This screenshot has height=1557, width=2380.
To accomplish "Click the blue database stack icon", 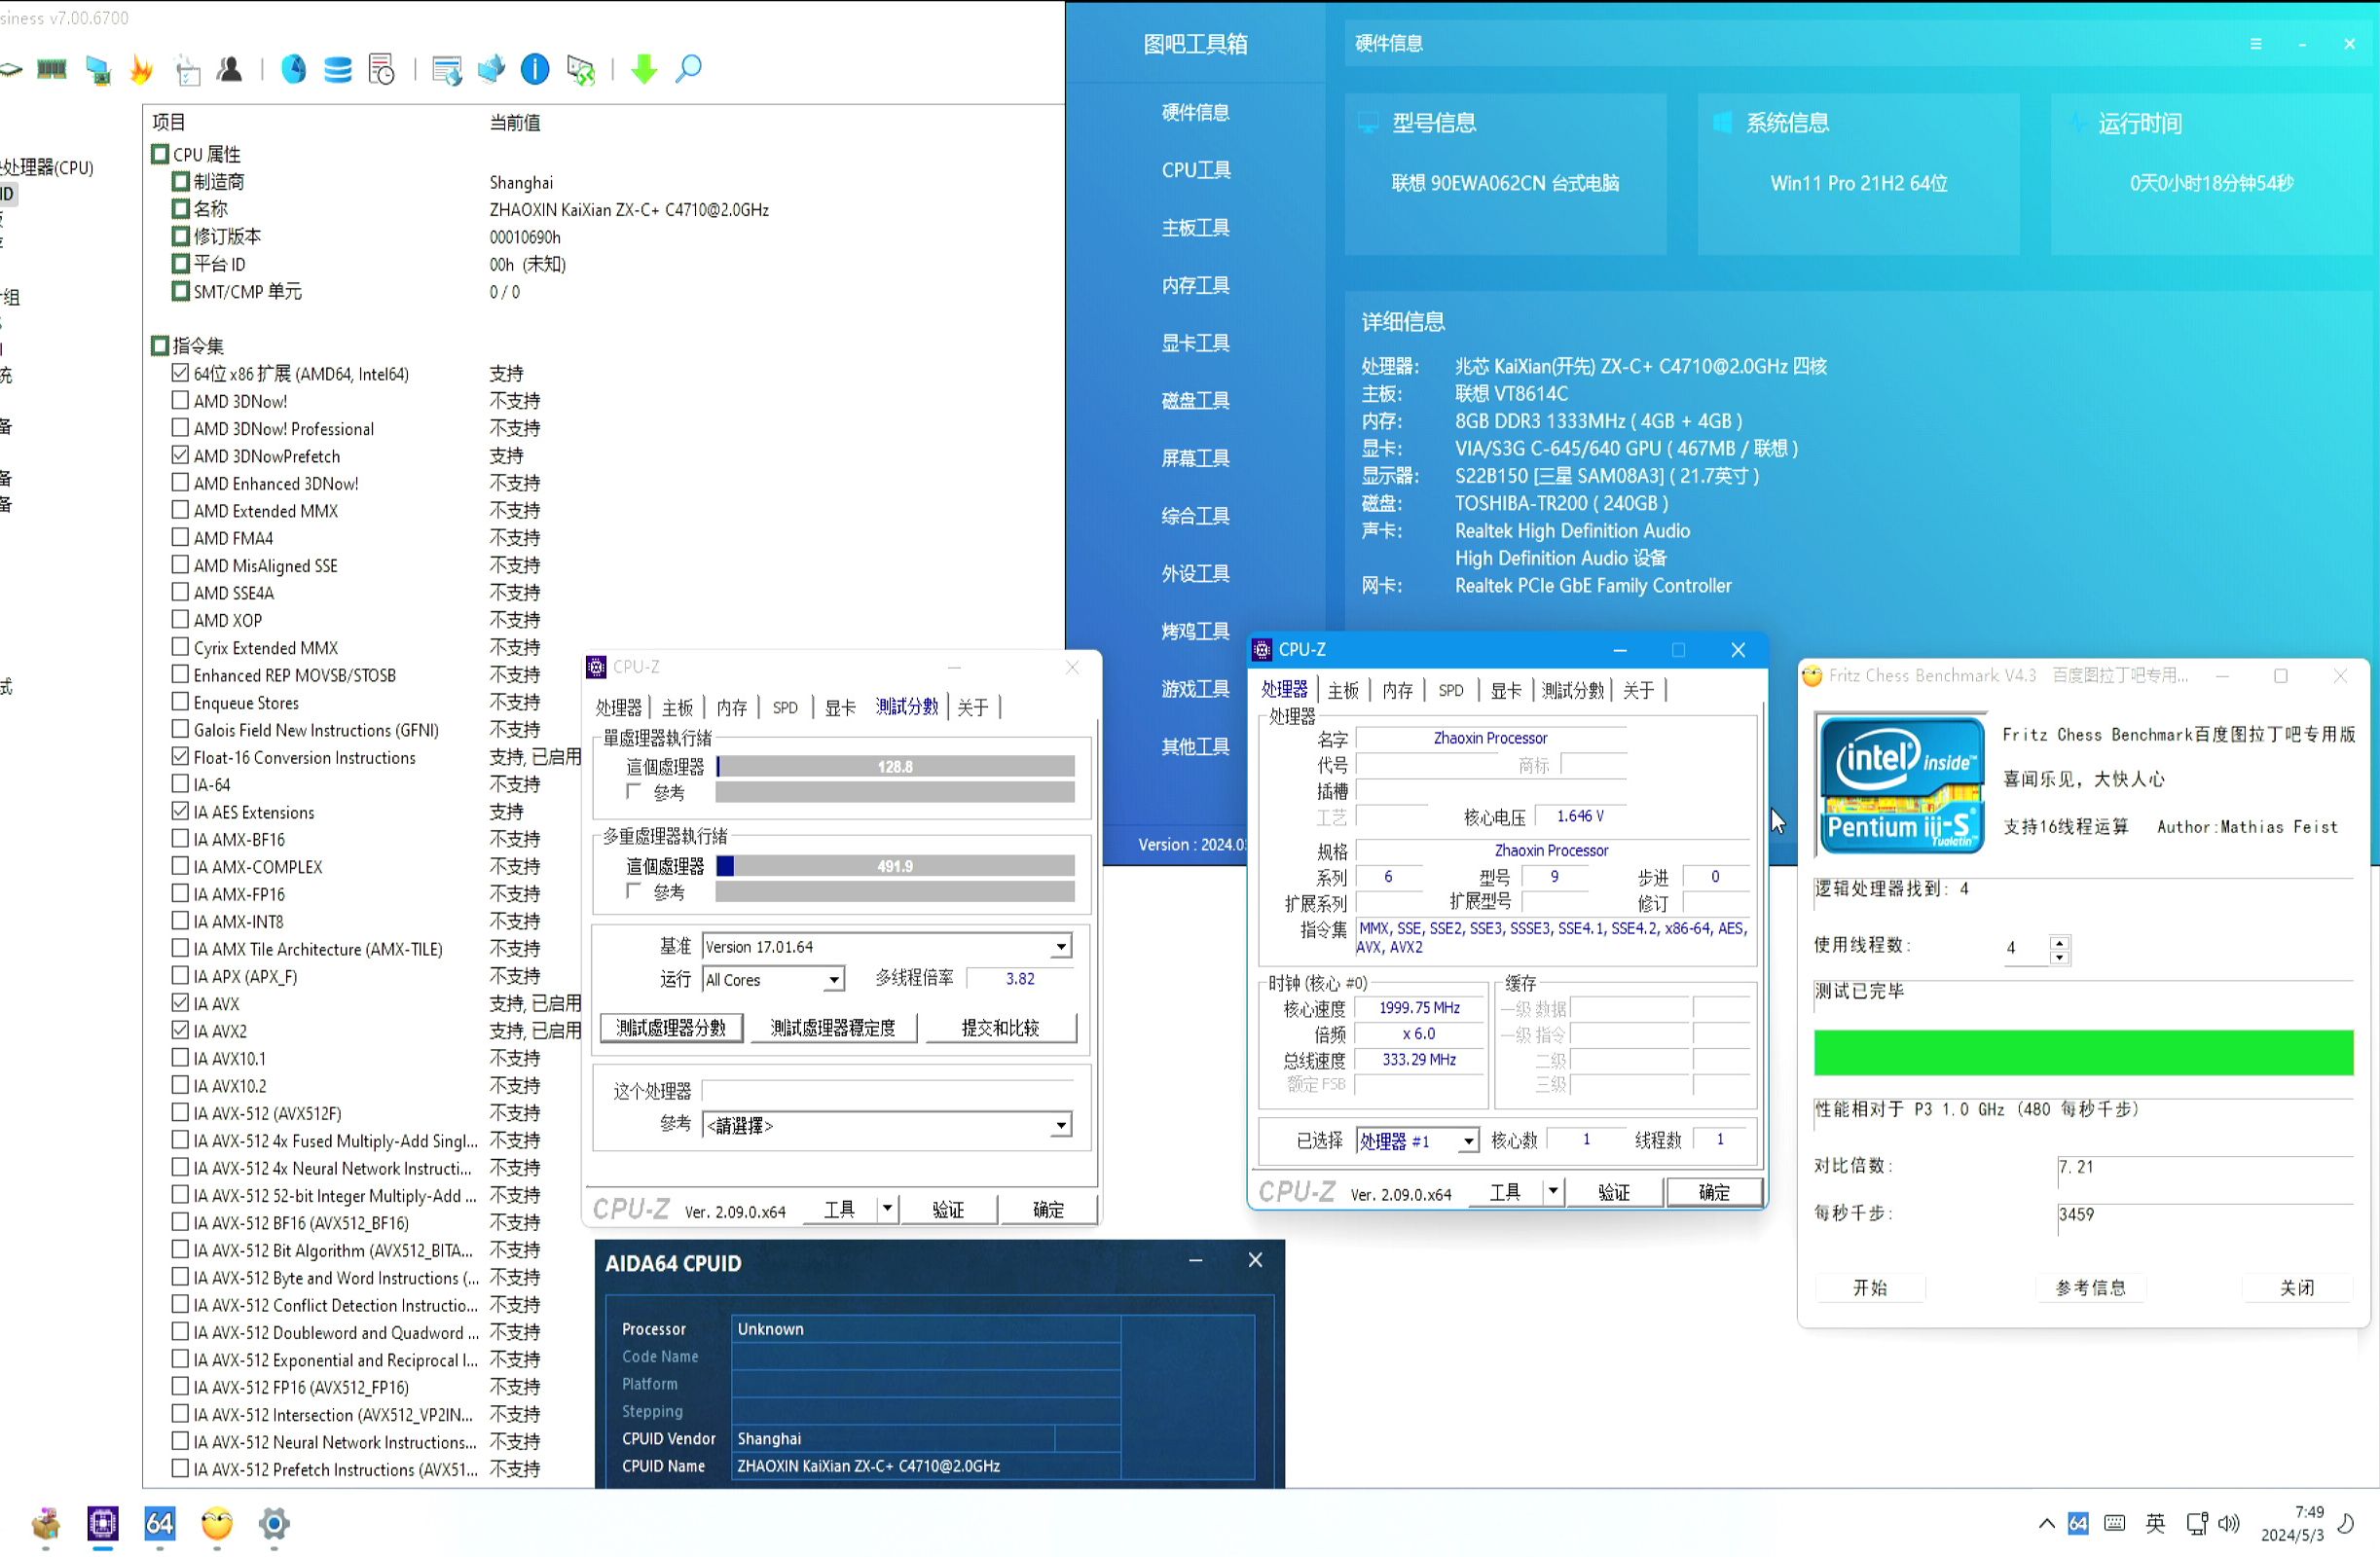I will click(x=338, y=69).
